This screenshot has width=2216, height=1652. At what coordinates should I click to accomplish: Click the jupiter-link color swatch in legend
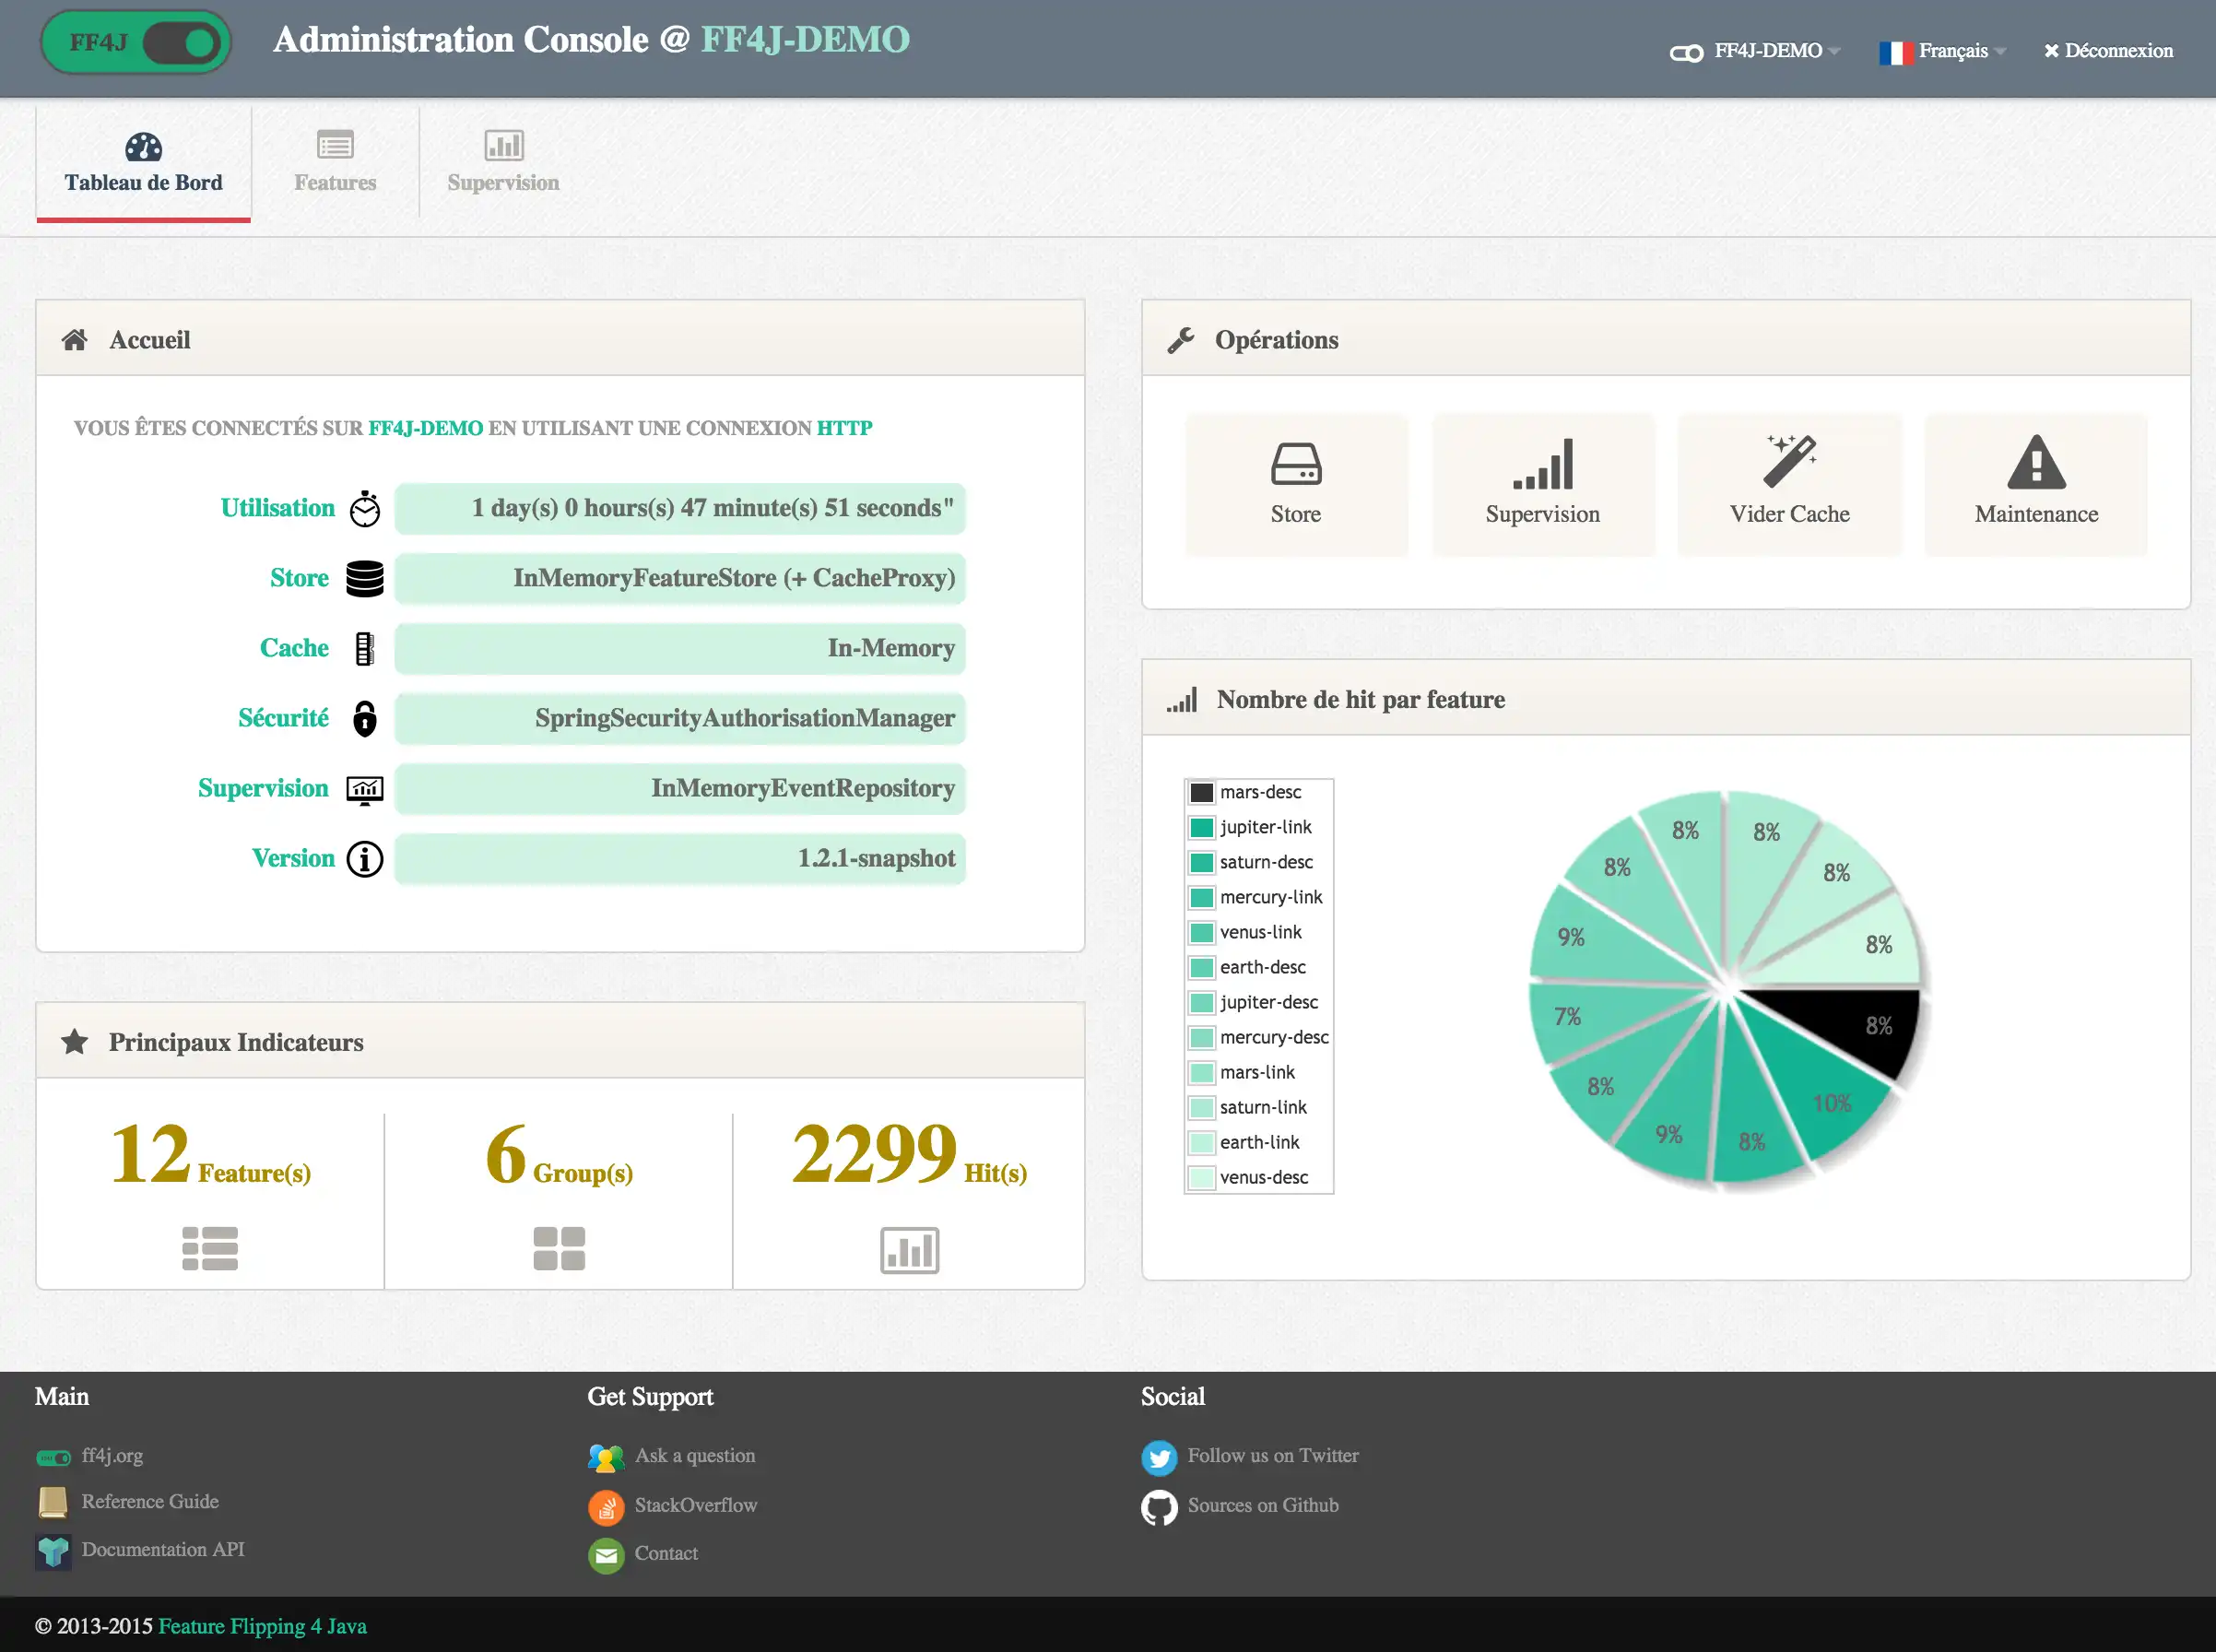point(1201,827)
